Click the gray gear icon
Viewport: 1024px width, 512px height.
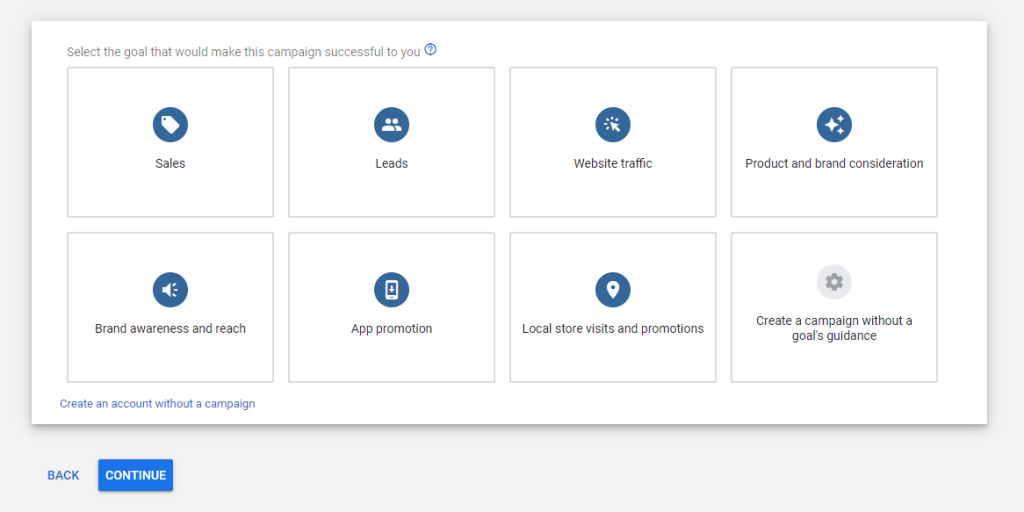(x=834, y=282)
